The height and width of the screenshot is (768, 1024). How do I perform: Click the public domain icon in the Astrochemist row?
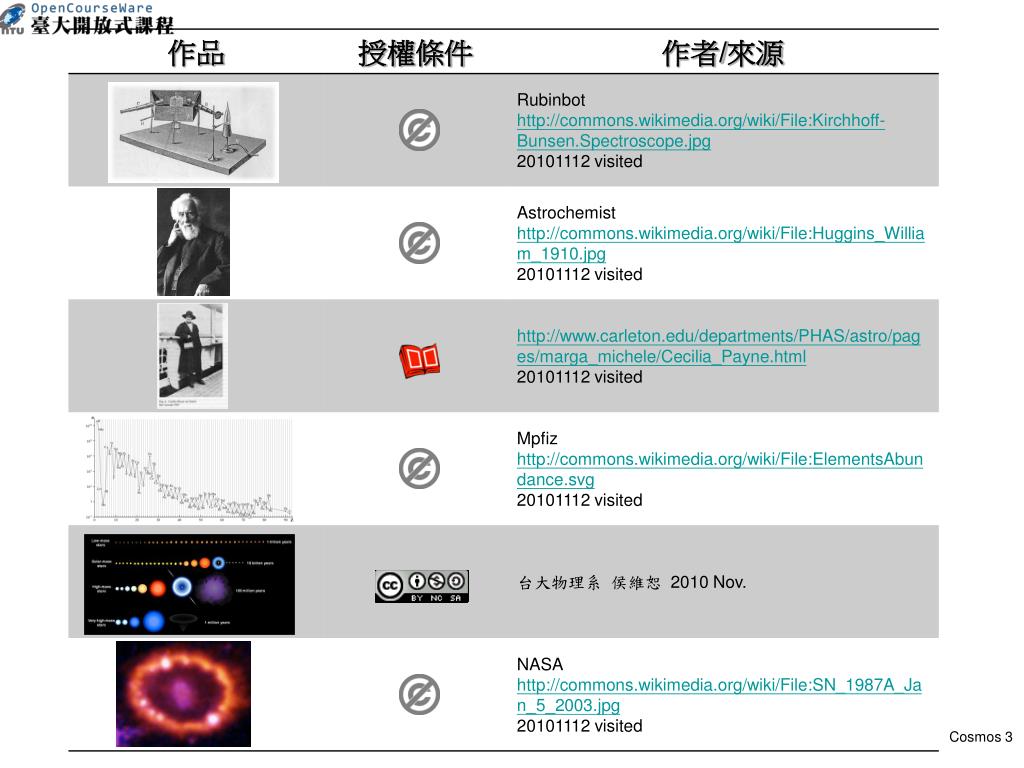(x=419, y=243)
